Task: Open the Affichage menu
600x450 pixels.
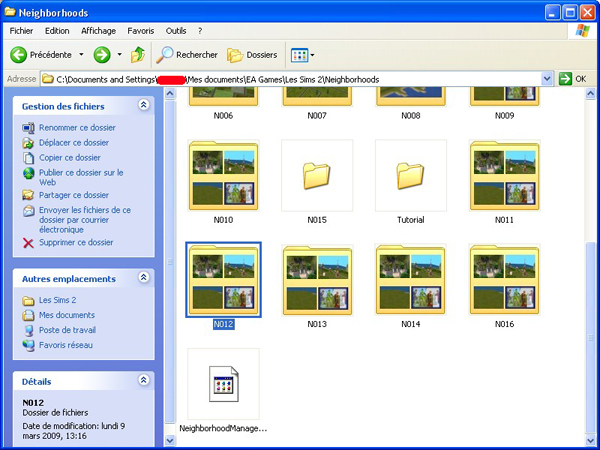Action: [x=98, y=31]
